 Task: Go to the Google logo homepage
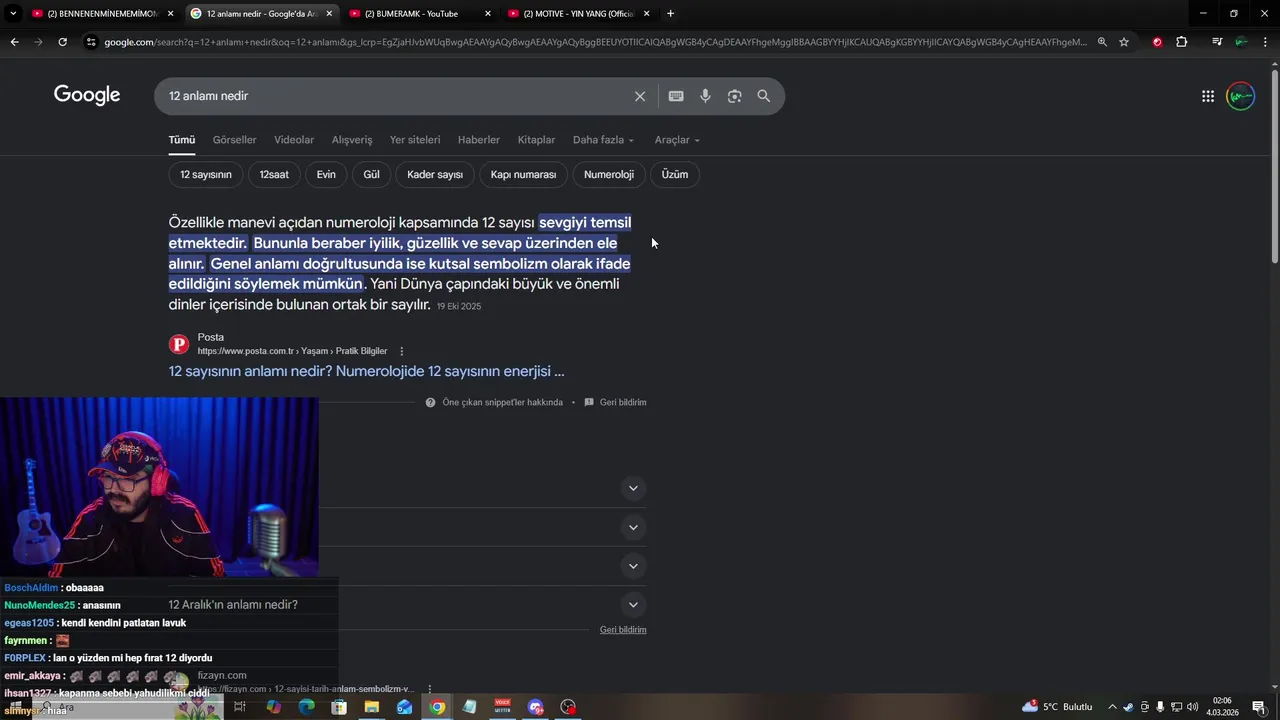tap(87, 95)
